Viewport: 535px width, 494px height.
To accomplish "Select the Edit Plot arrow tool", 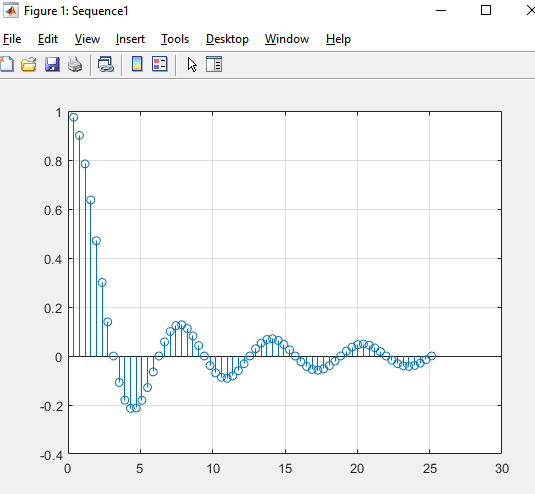I will 192,64.
